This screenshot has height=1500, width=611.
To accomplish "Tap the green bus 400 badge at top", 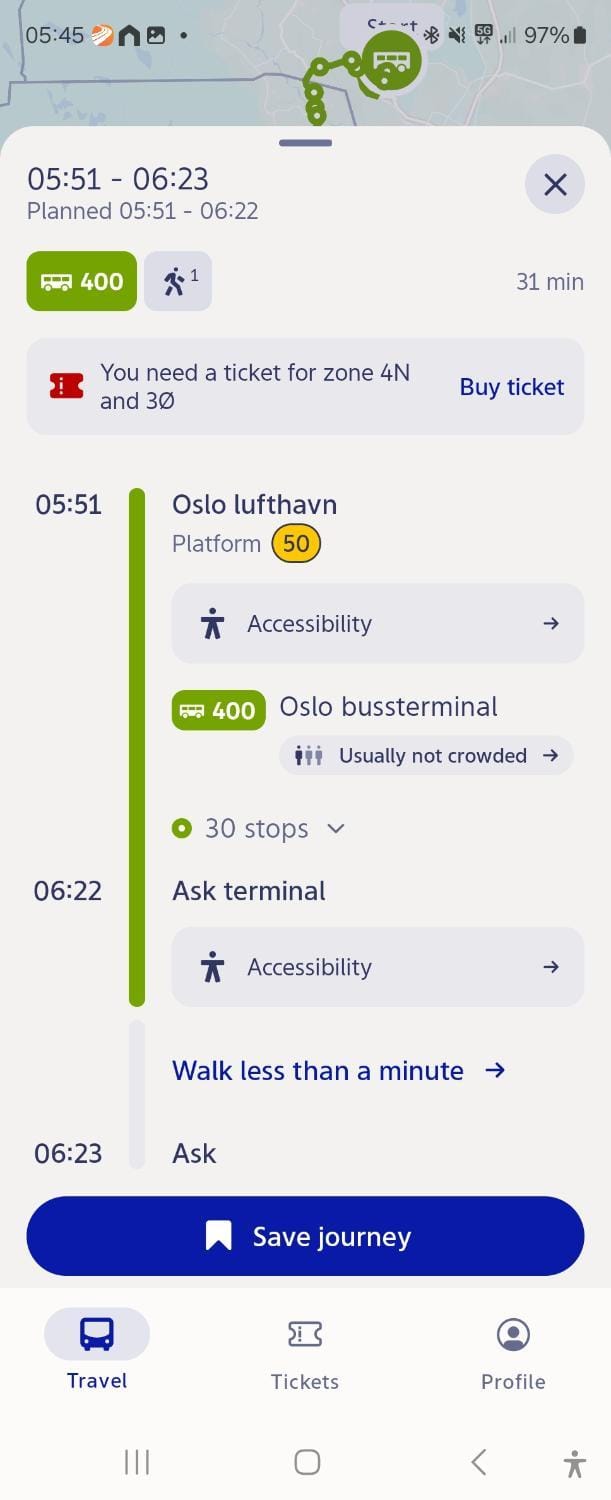I will pos(82,281).
